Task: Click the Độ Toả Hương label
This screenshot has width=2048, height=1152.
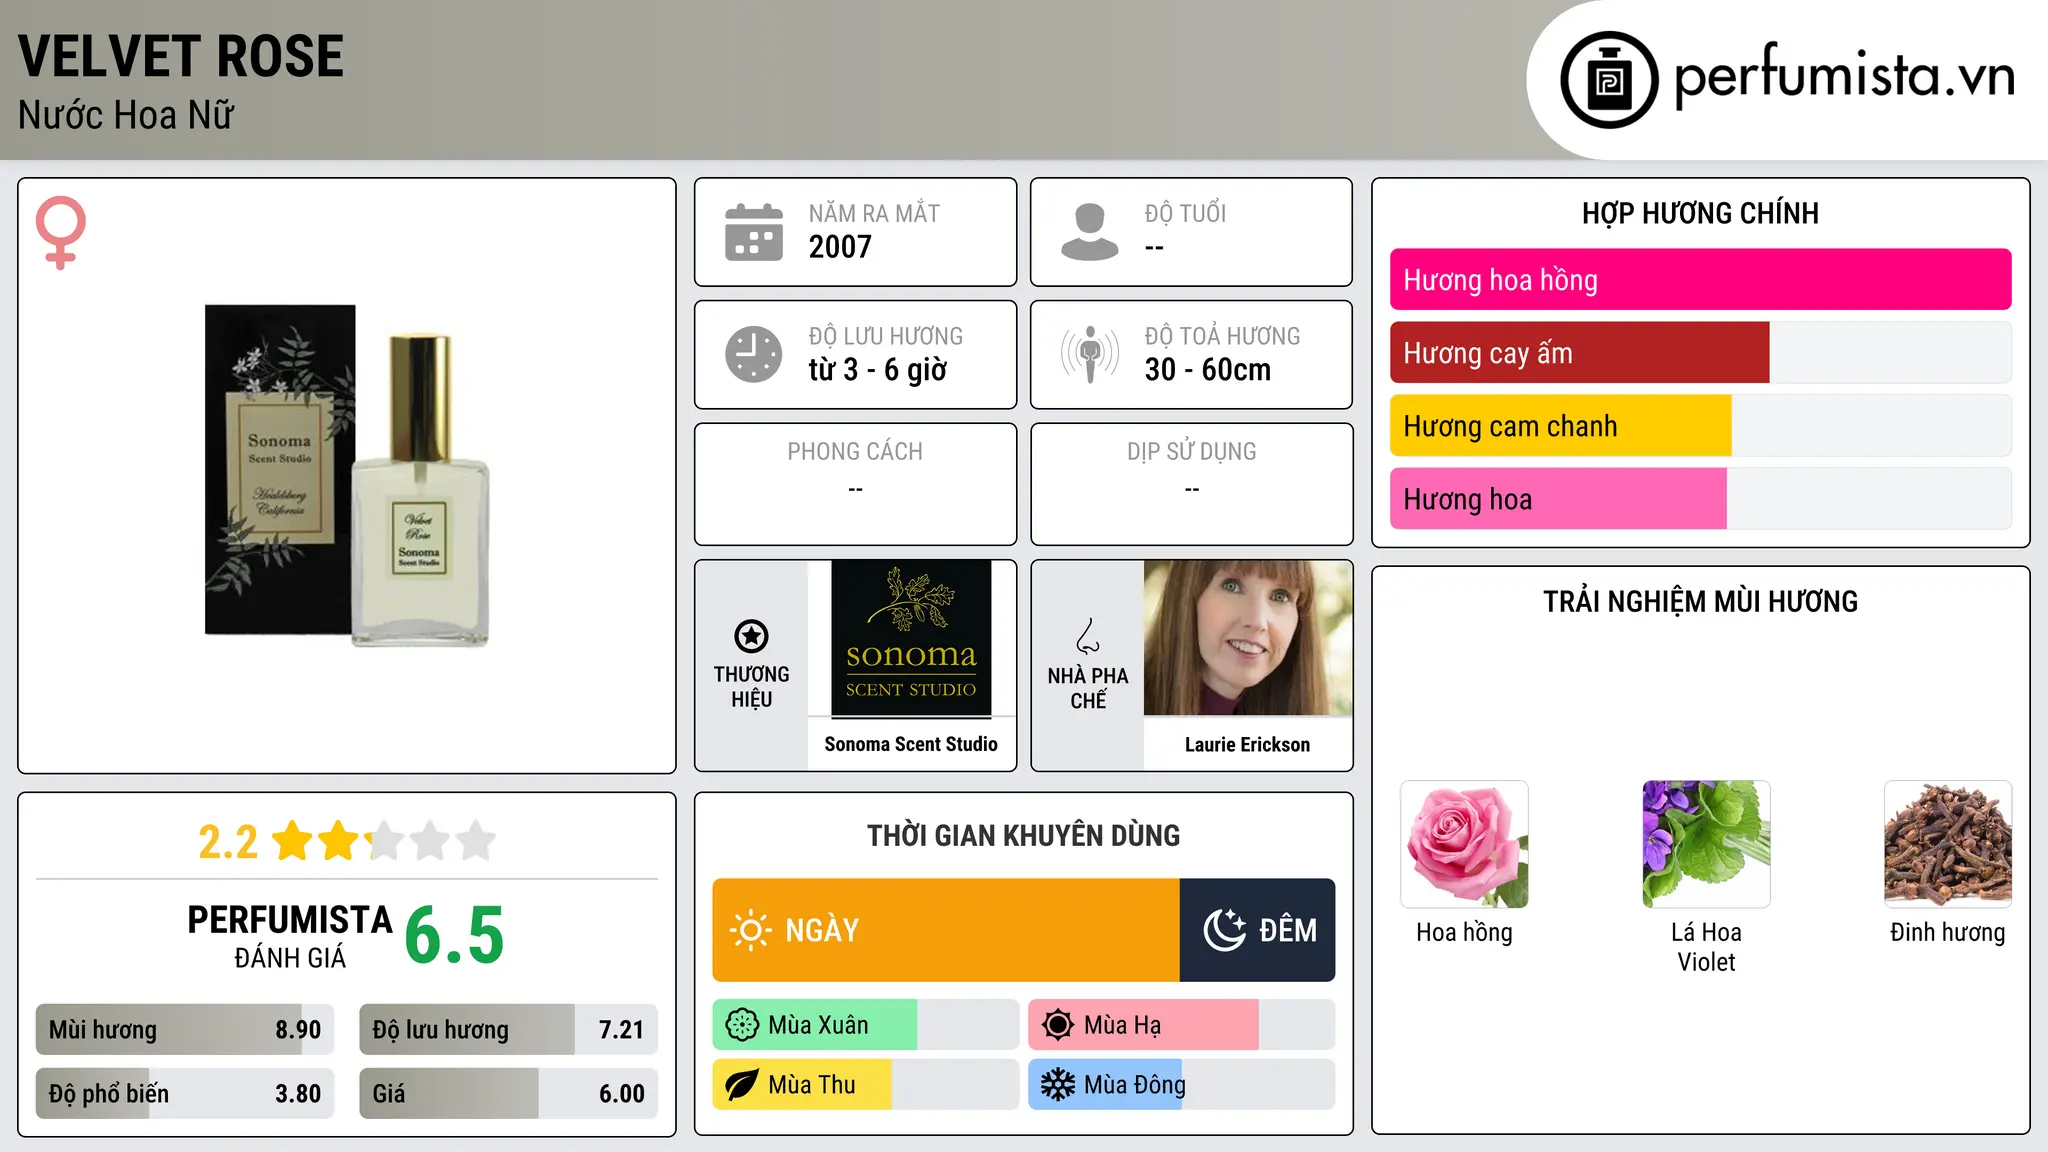Action: point(1222,336)
